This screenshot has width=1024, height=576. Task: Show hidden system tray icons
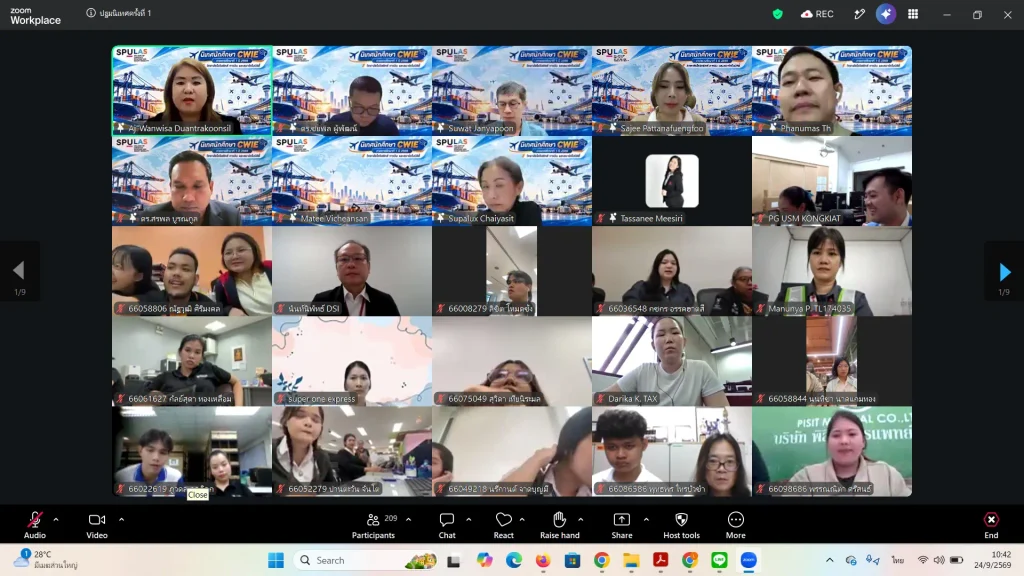pyautogui.click(x=829, y=560)
